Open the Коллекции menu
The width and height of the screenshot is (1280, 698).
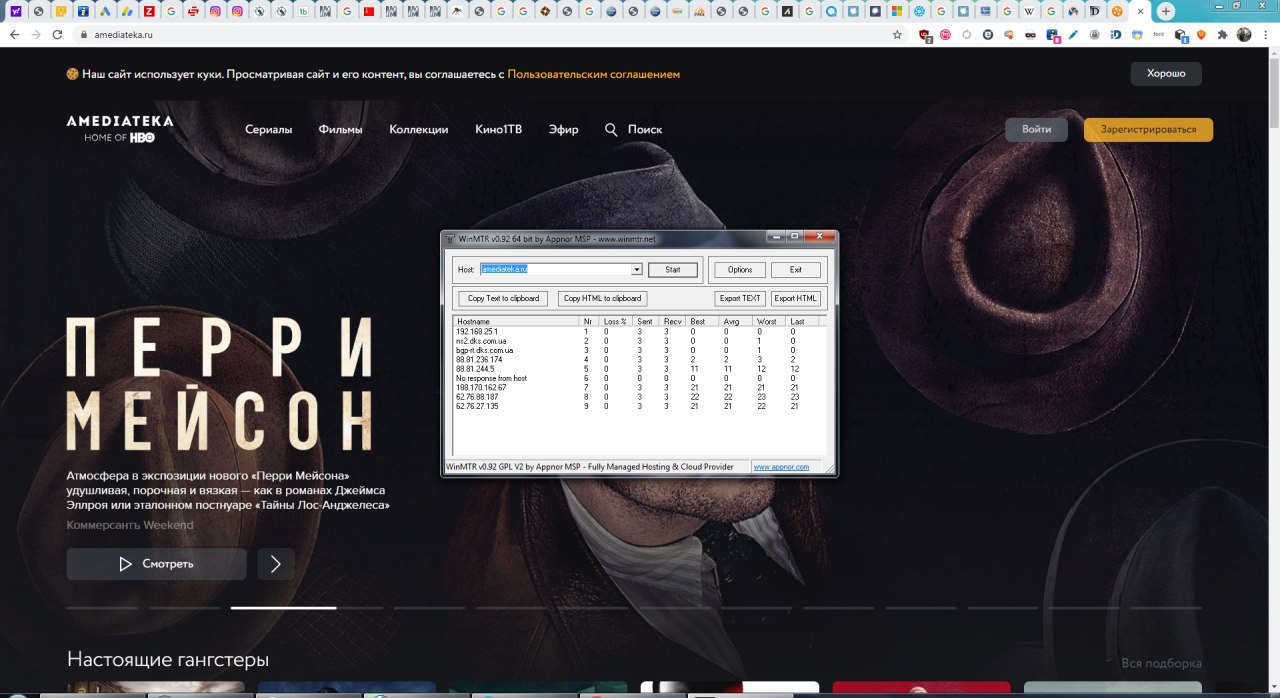click(x=418, y=129)
